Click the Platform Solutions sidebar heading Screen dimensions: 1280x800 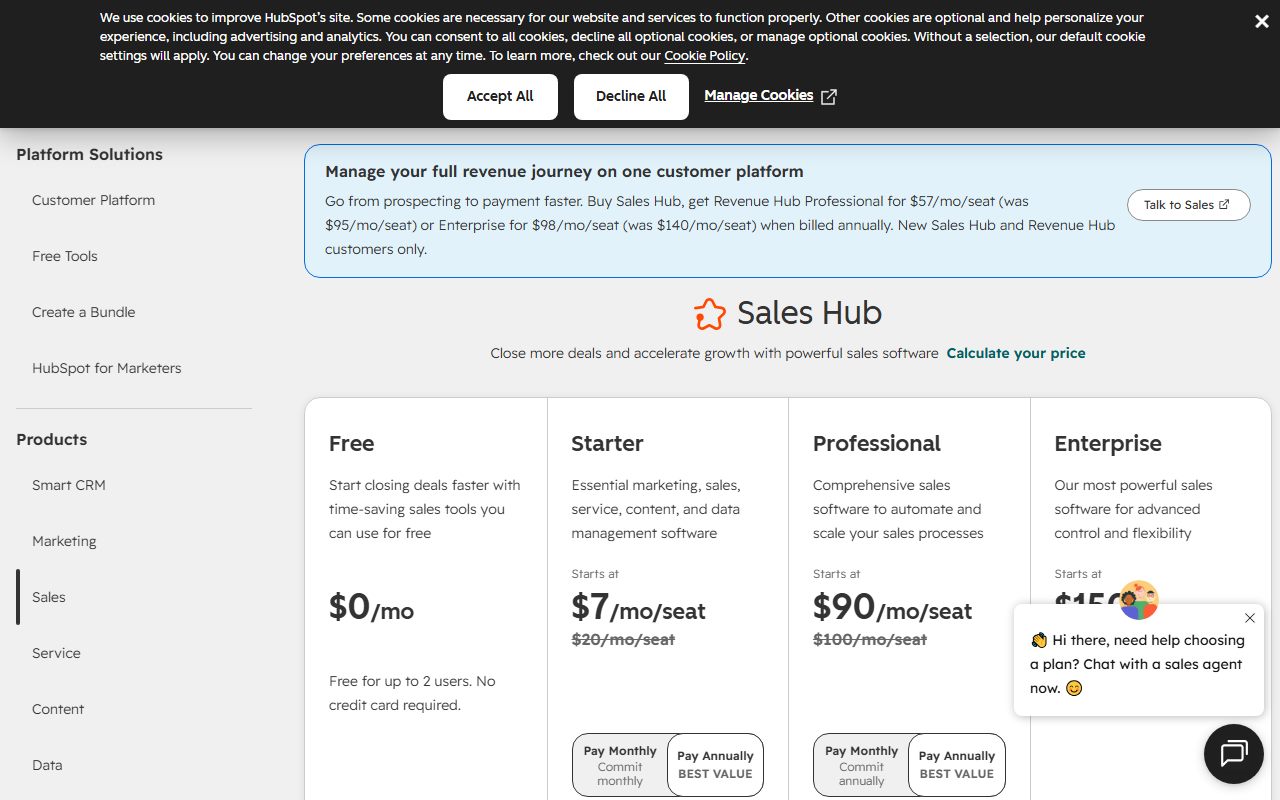pos(89,154)
